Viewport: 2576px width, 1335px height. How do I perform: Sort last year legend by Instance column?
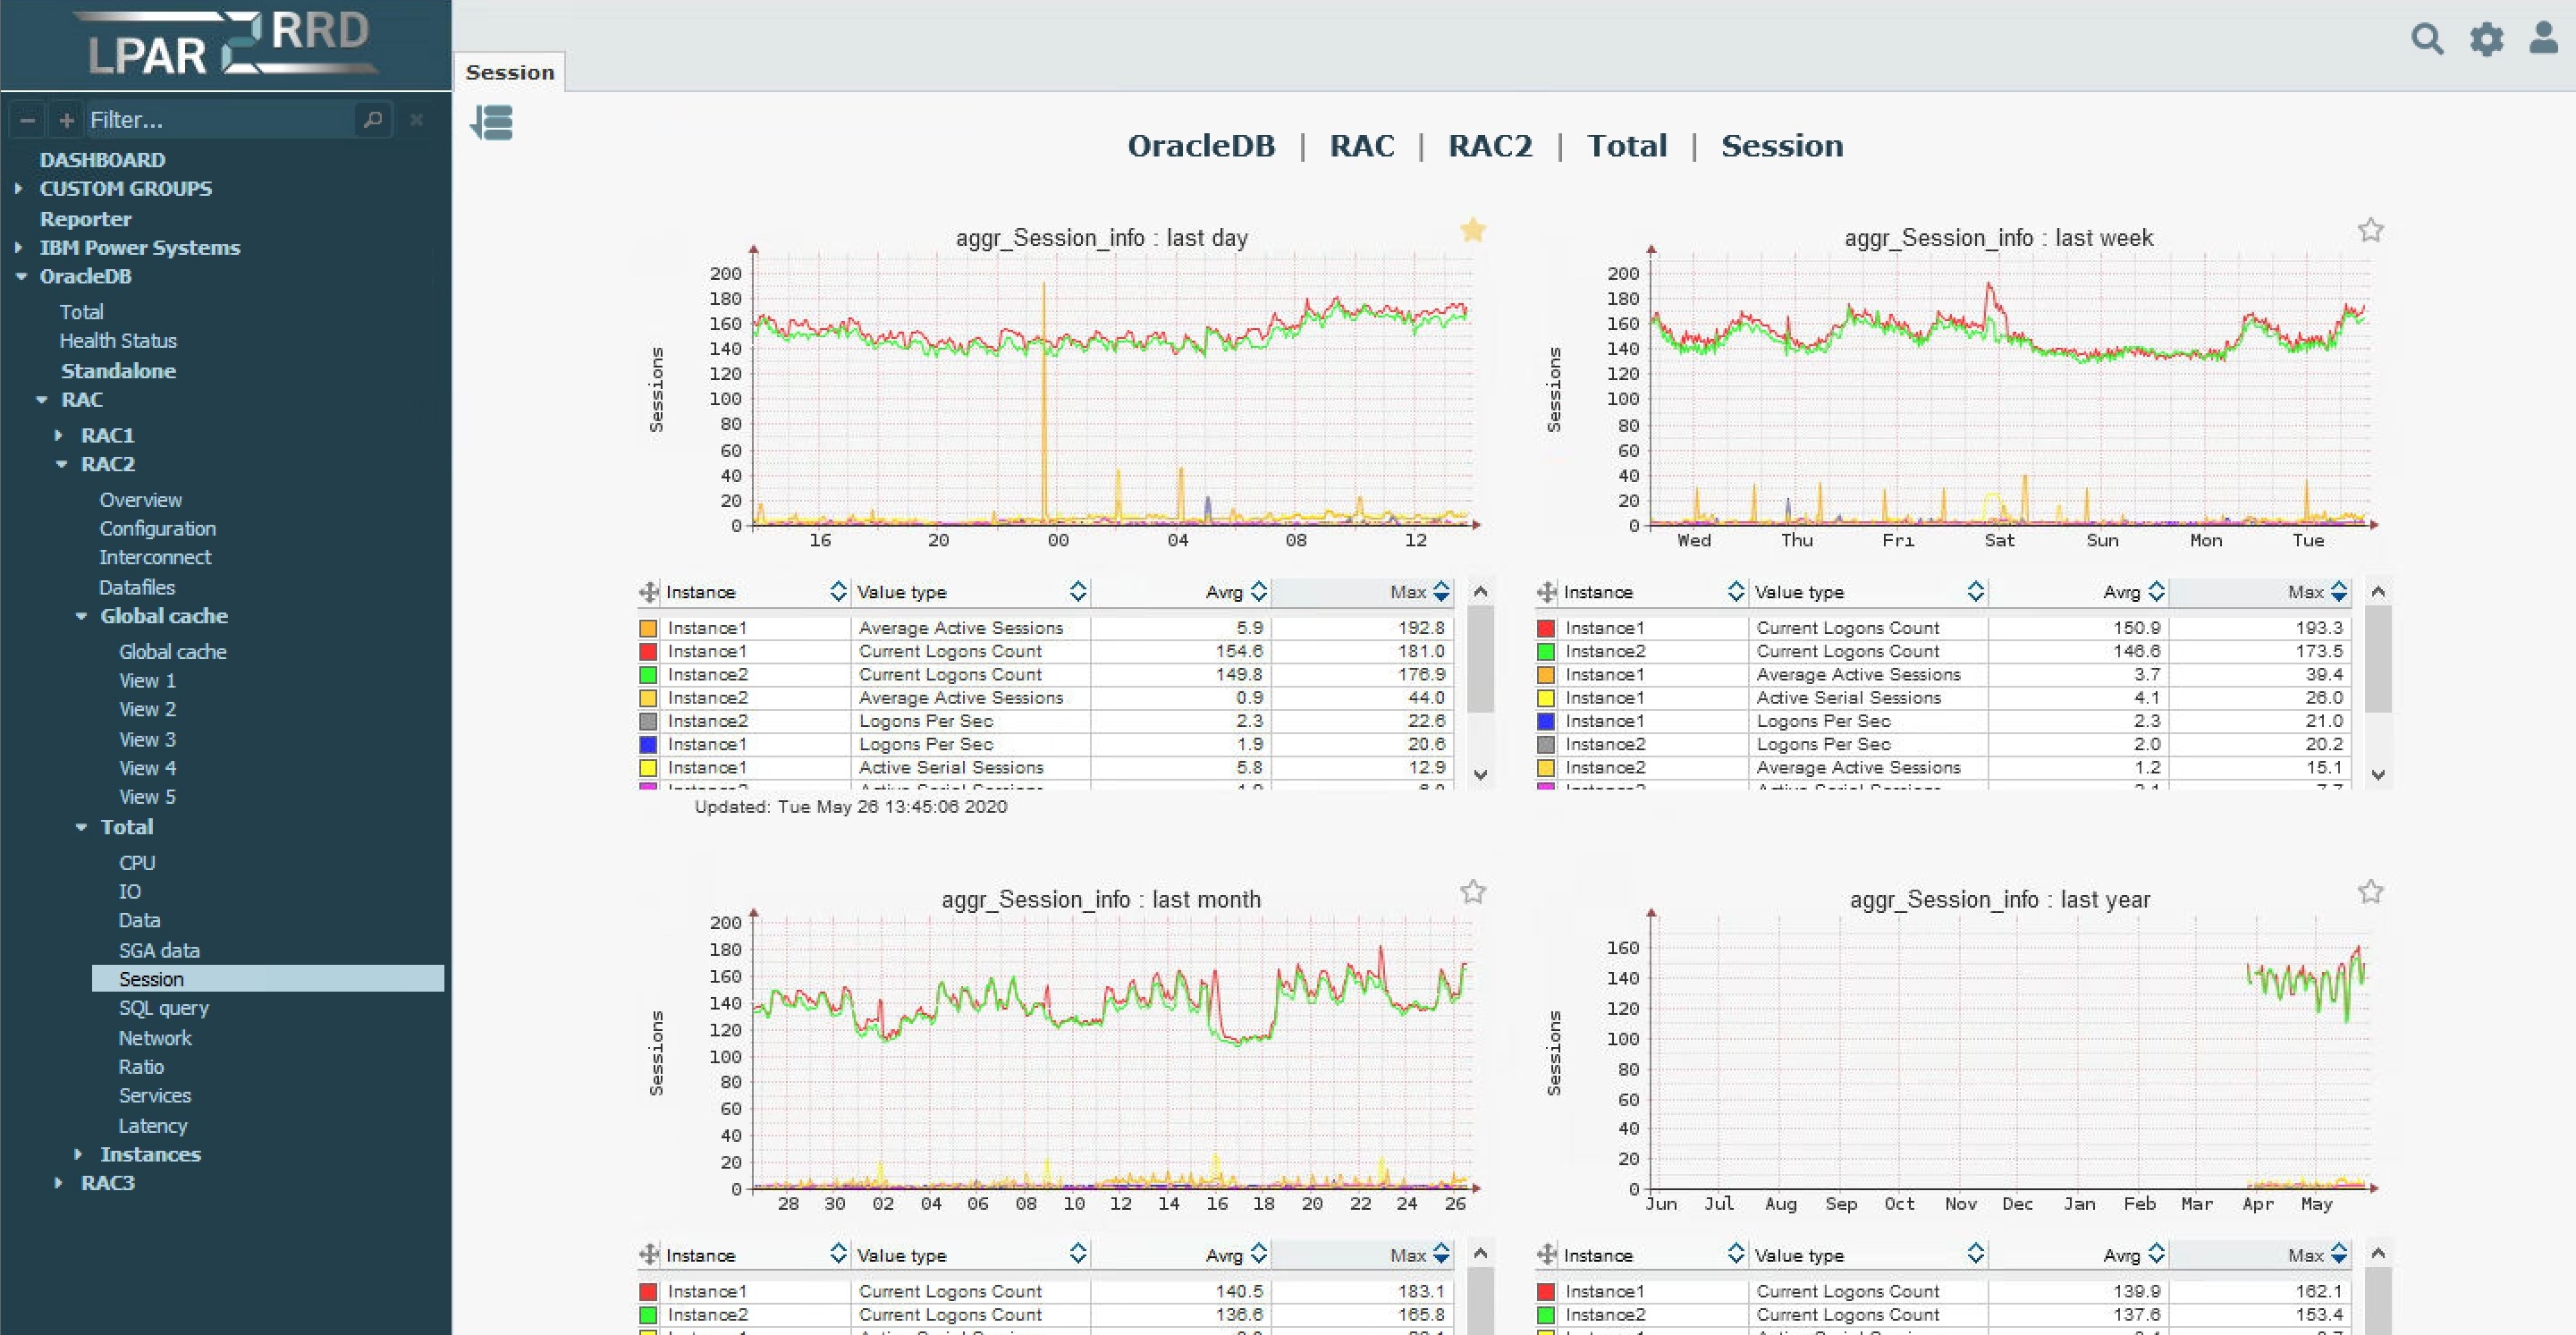point(1736,1254)
